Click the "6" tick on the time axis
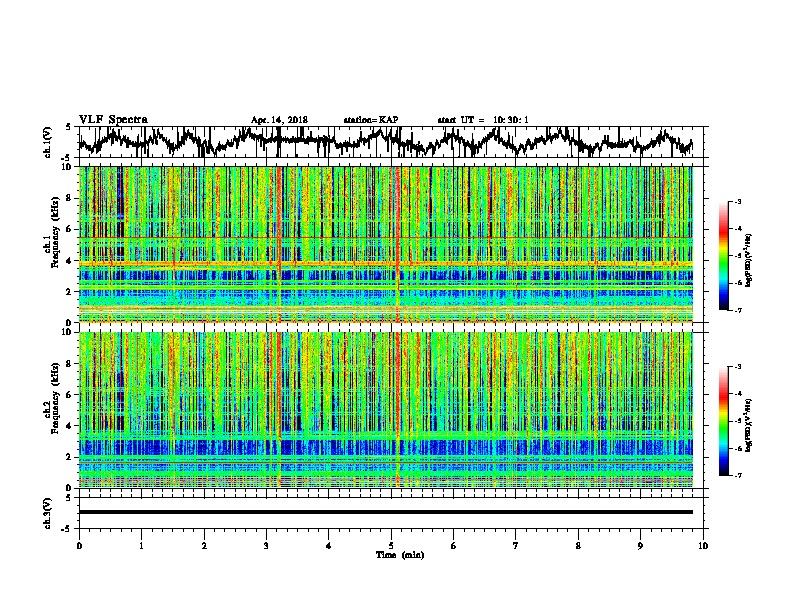 pyautogui.click(x=454, y=546)
